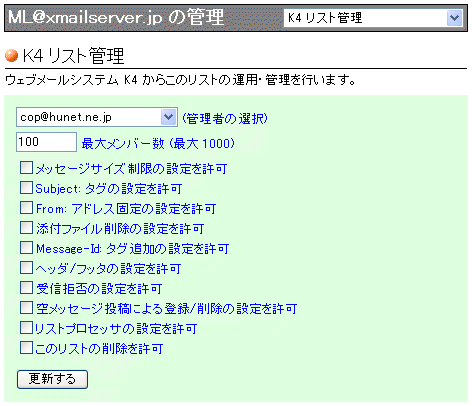
Task: Expand the cop@hunet.ne.jp administrator dropdown
Action: click(x=97, y=117)
